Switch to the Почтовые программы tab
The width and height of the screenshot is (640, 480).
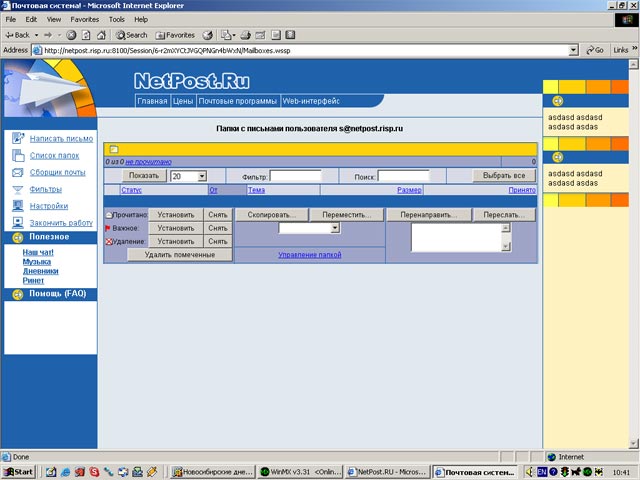(x=238, y=101)
